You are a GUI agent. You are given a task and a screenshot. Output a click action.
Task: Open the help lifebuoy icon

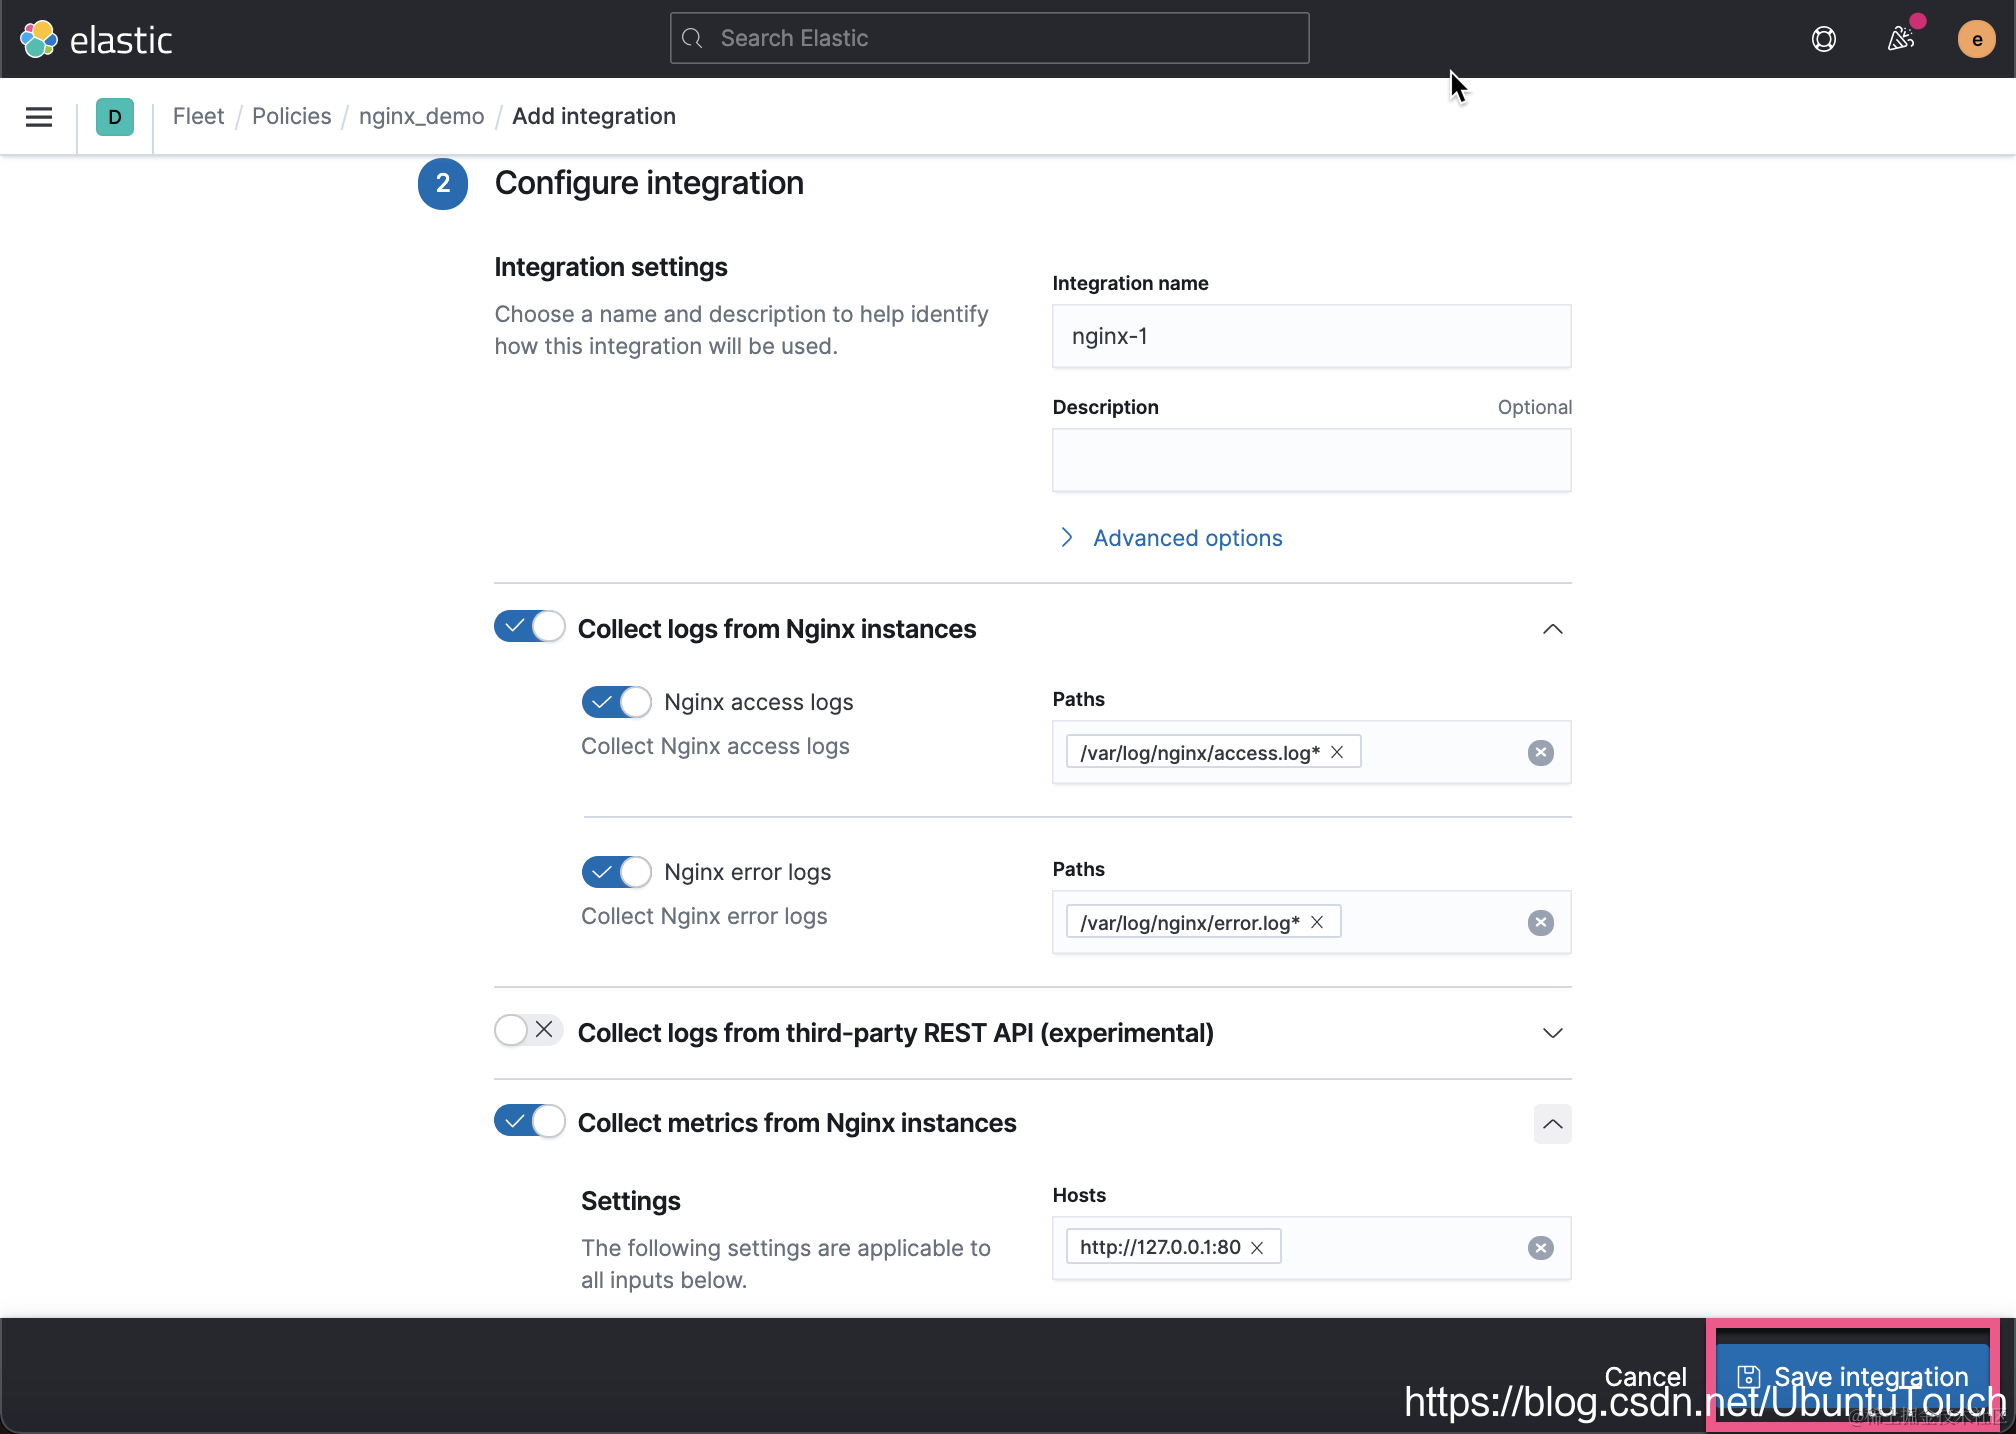[x=1823, y=39]
